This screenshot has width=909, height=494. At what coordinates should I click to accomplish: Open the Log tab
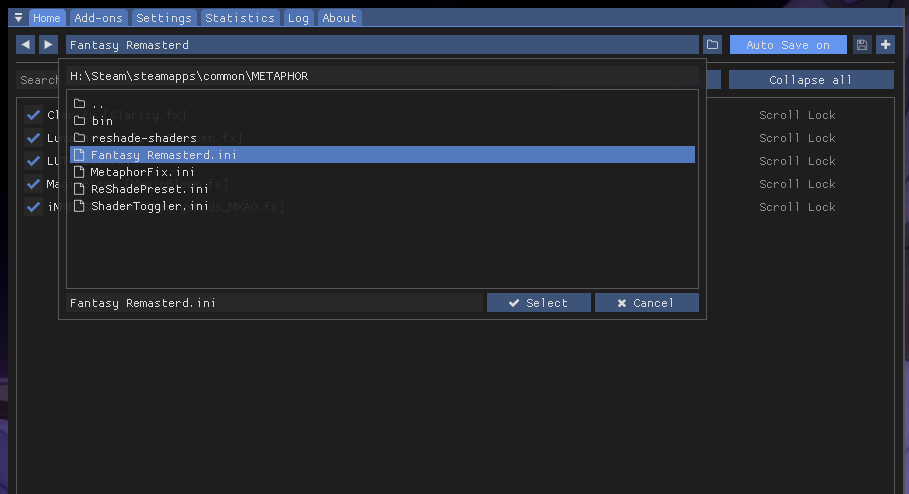click(299, 18)
